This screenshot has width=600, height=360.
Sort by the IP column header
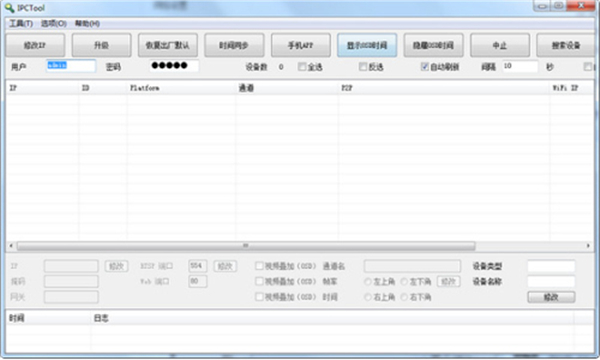point(42,88)
